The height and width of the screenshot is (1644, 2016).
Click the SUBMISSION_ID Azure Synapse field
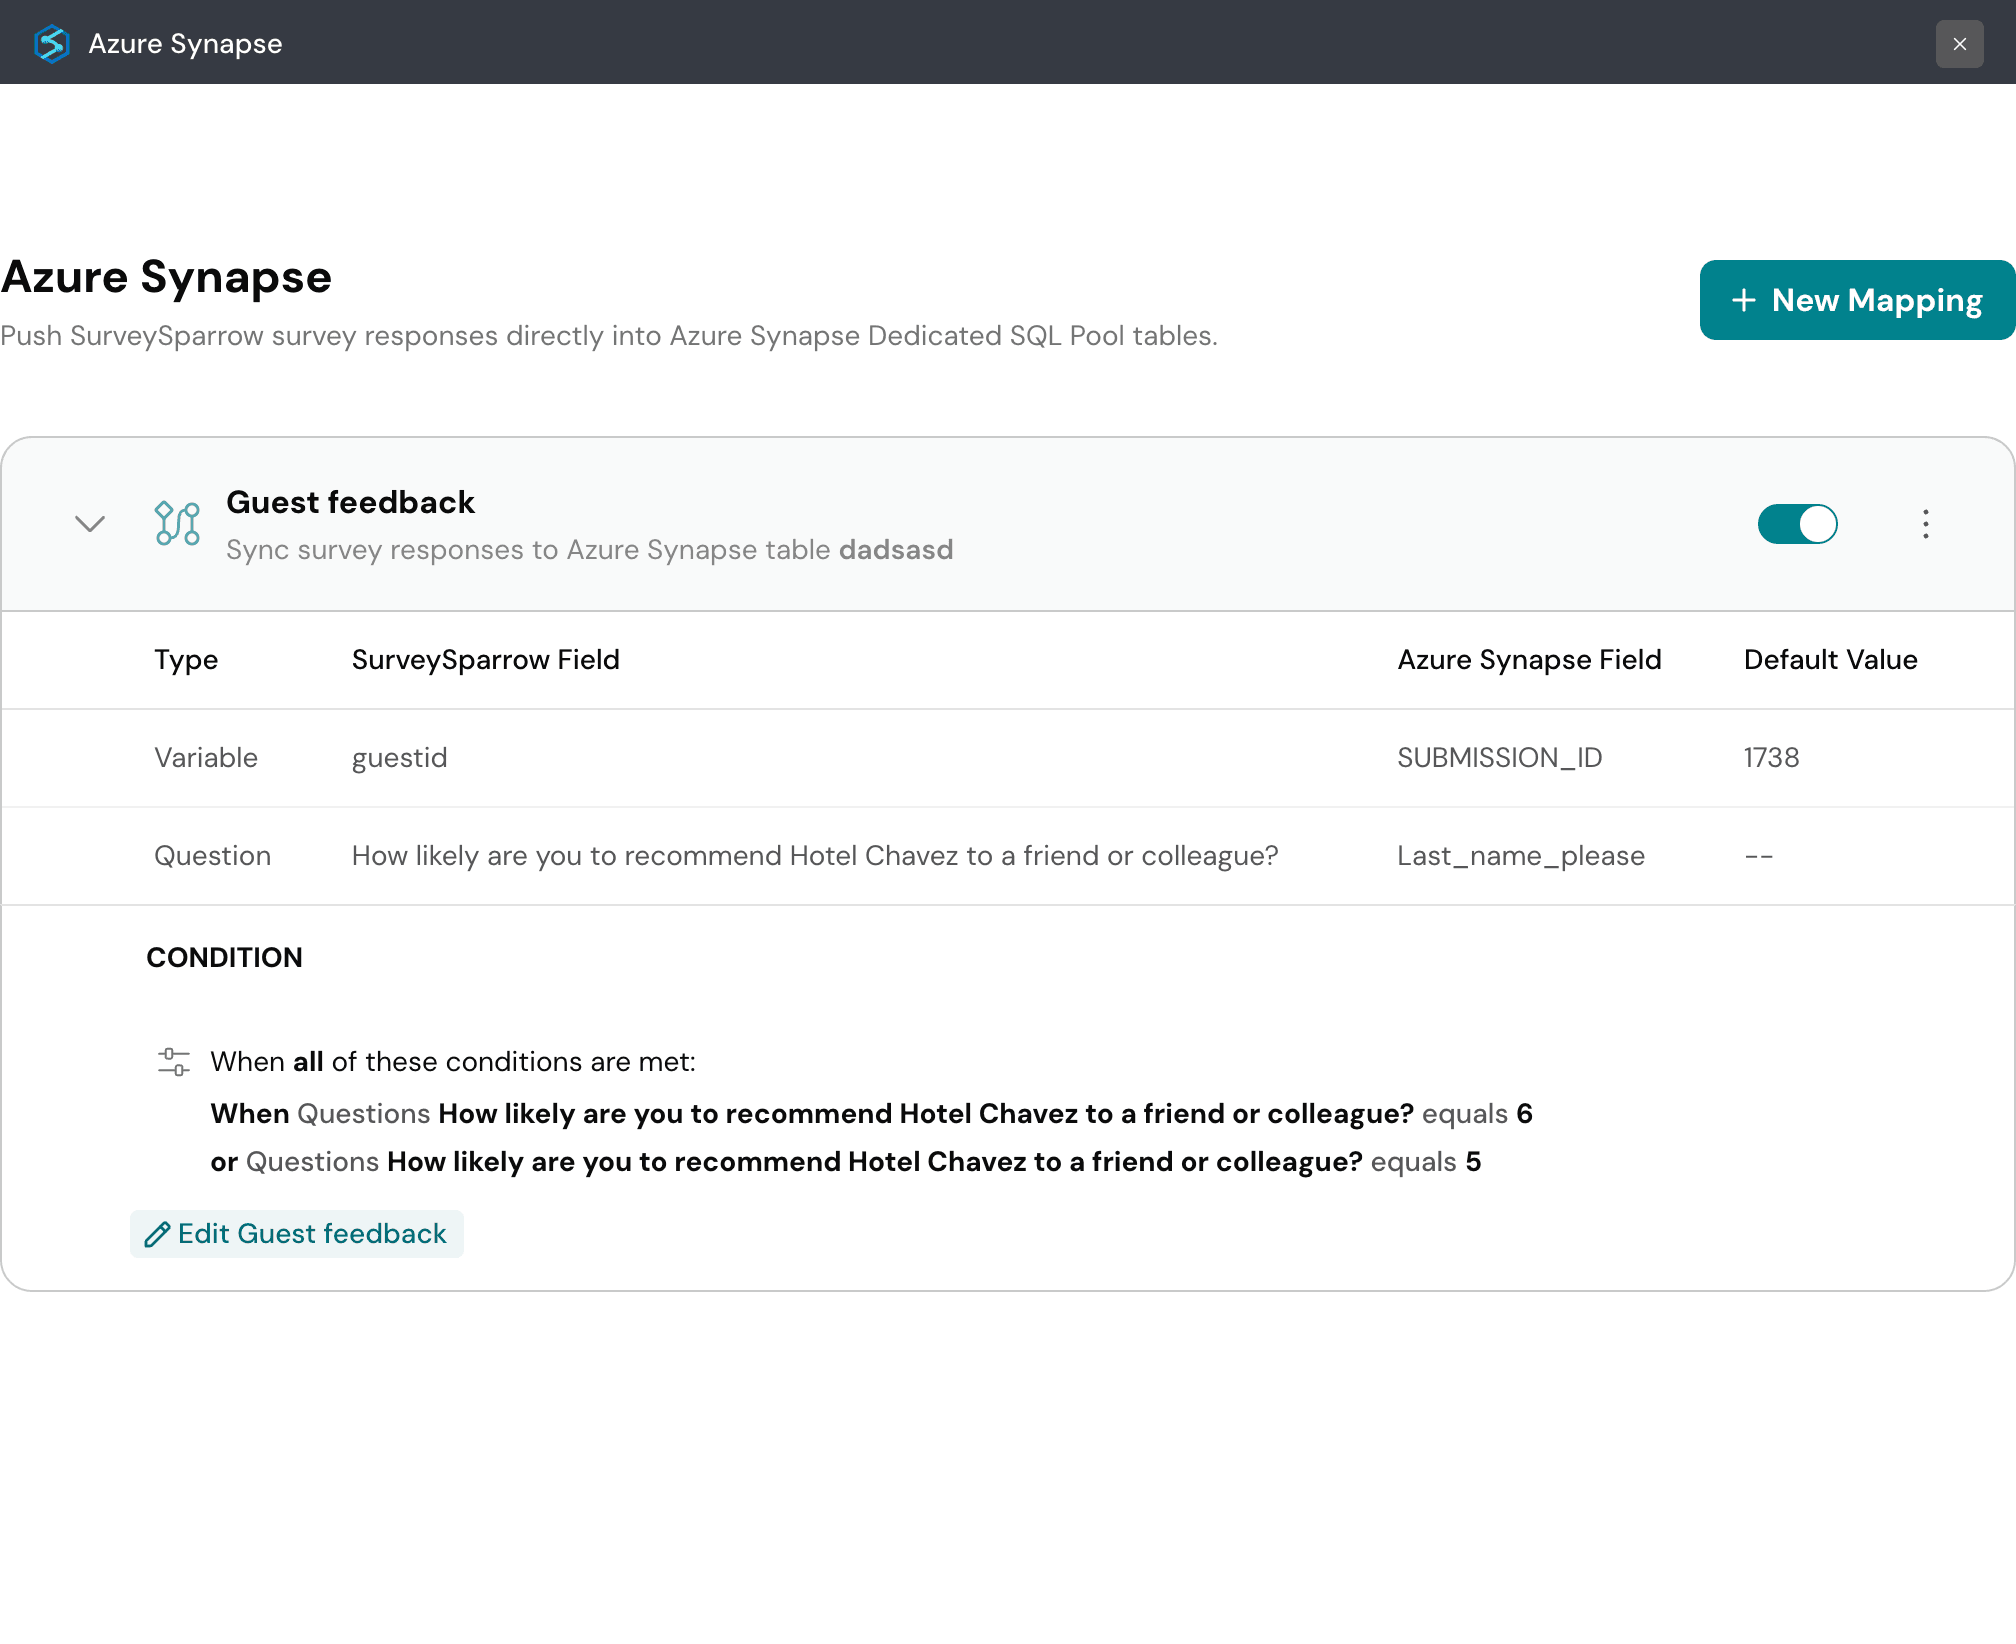[1500, 757]
